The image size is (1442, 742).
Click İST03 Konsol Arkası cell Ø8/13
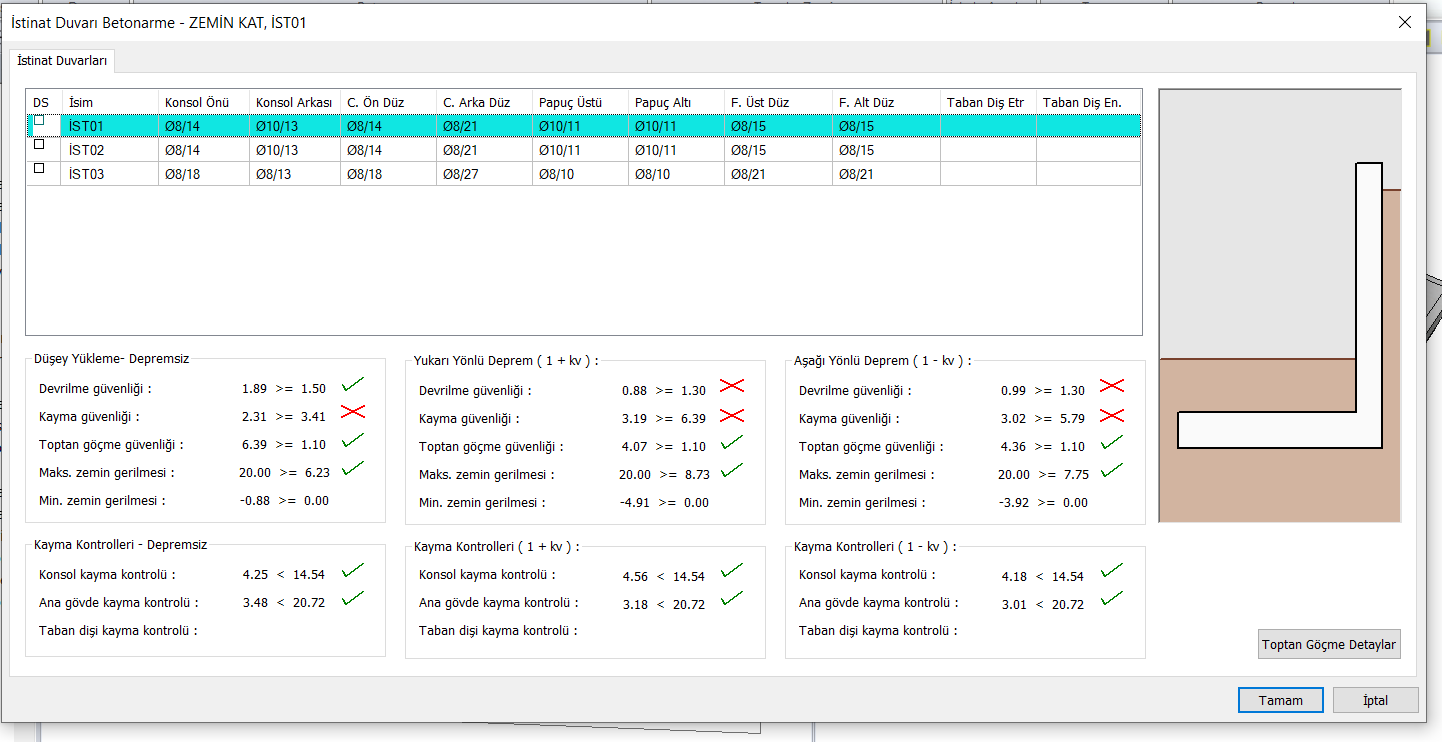coord(295,174)
